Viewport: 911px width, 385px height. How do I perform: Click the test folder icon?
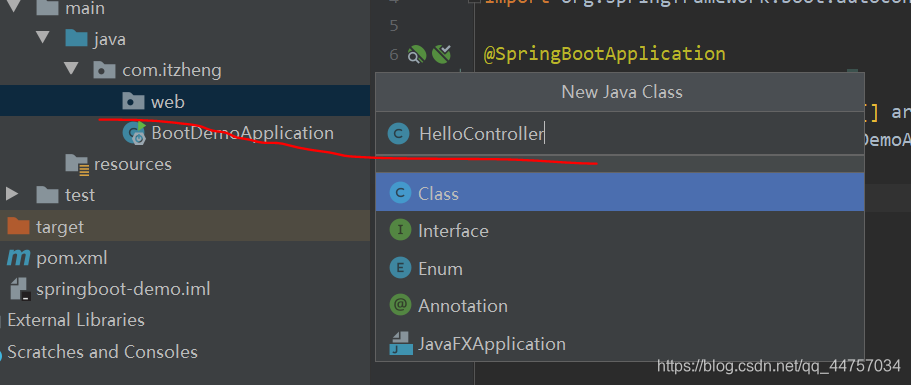tap(47, 195)
